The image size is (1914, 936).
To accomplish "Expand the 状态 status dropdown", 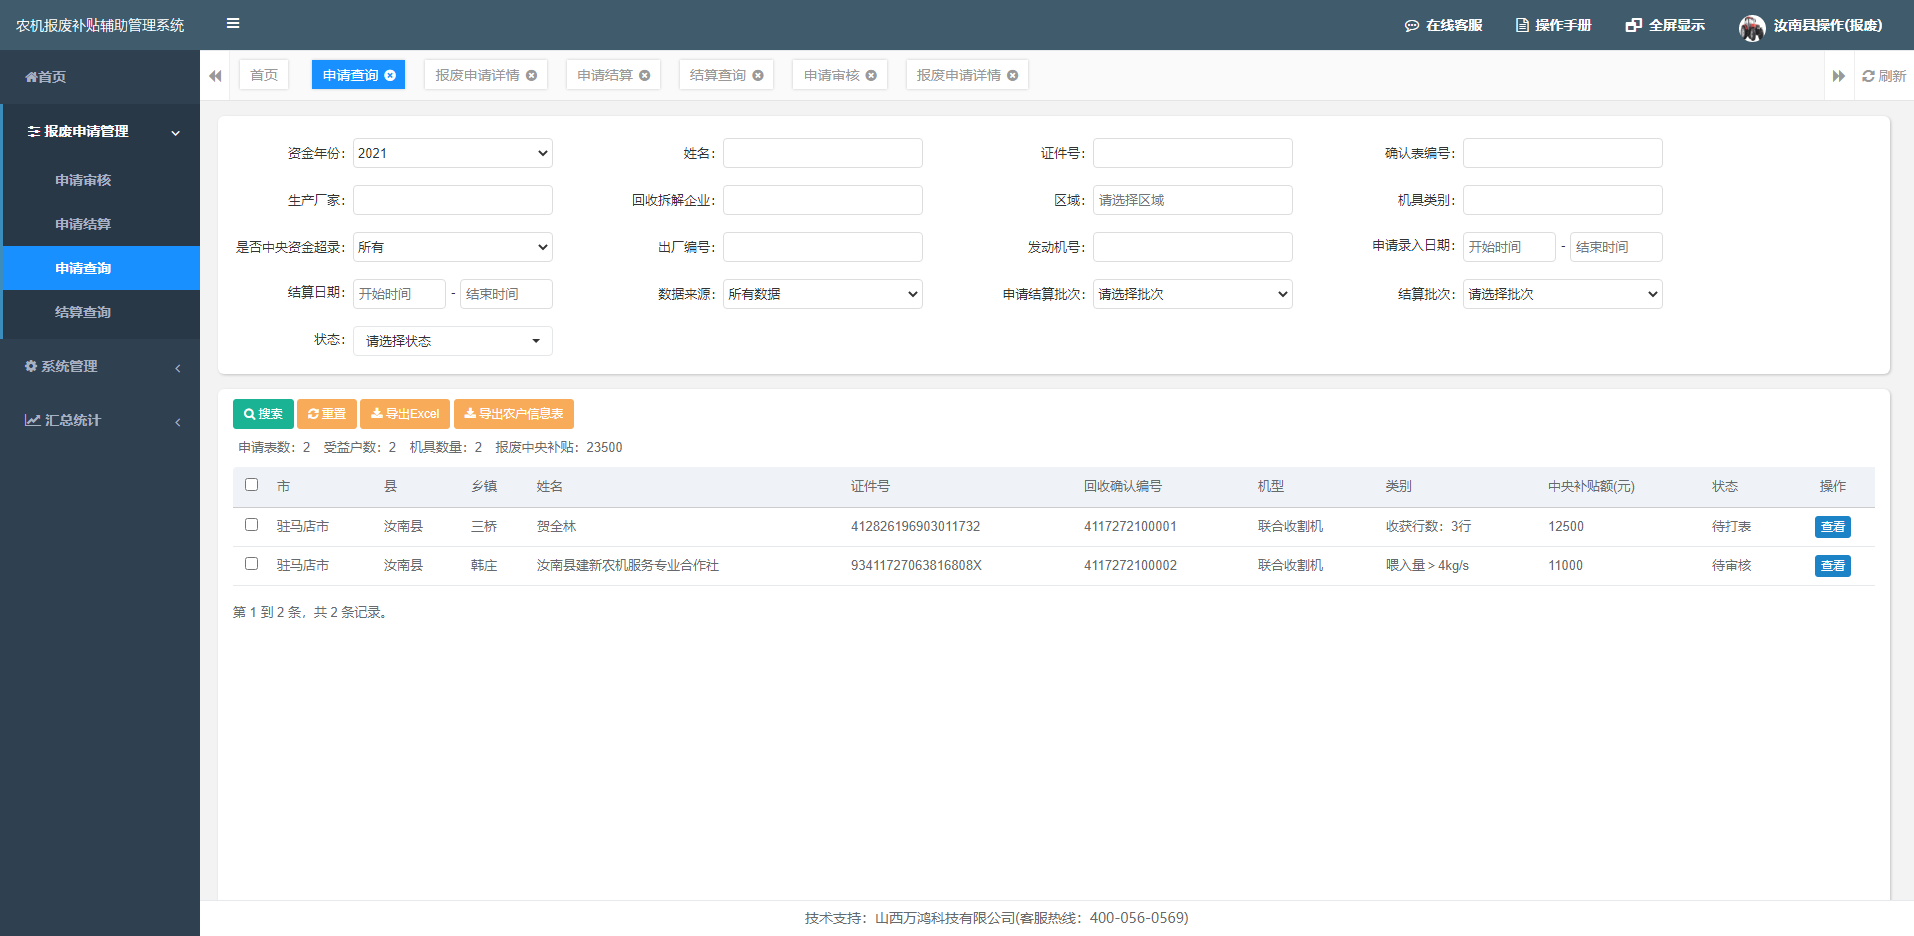I will pyautogui.click(x=452, y=341).
